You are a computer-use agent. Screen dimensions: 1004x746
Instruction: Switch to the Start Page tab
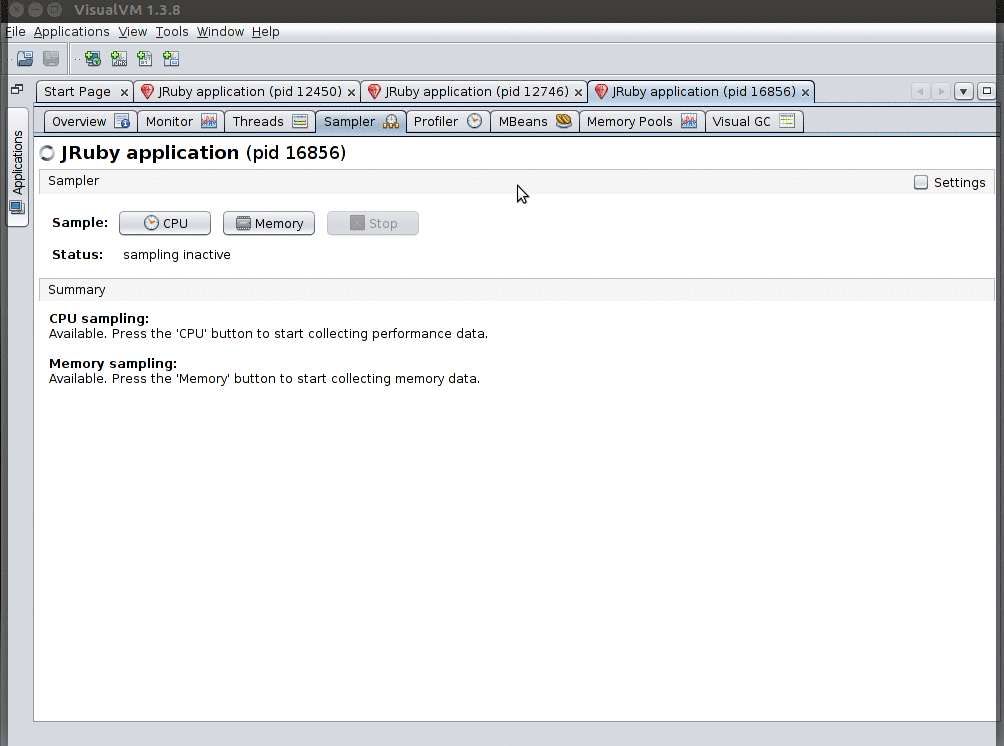[77, 92]
